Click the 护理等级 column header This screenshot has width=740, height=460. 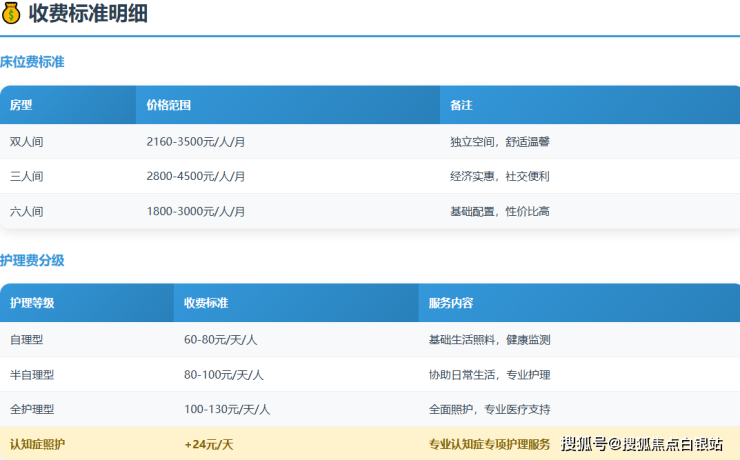(32, 303)
